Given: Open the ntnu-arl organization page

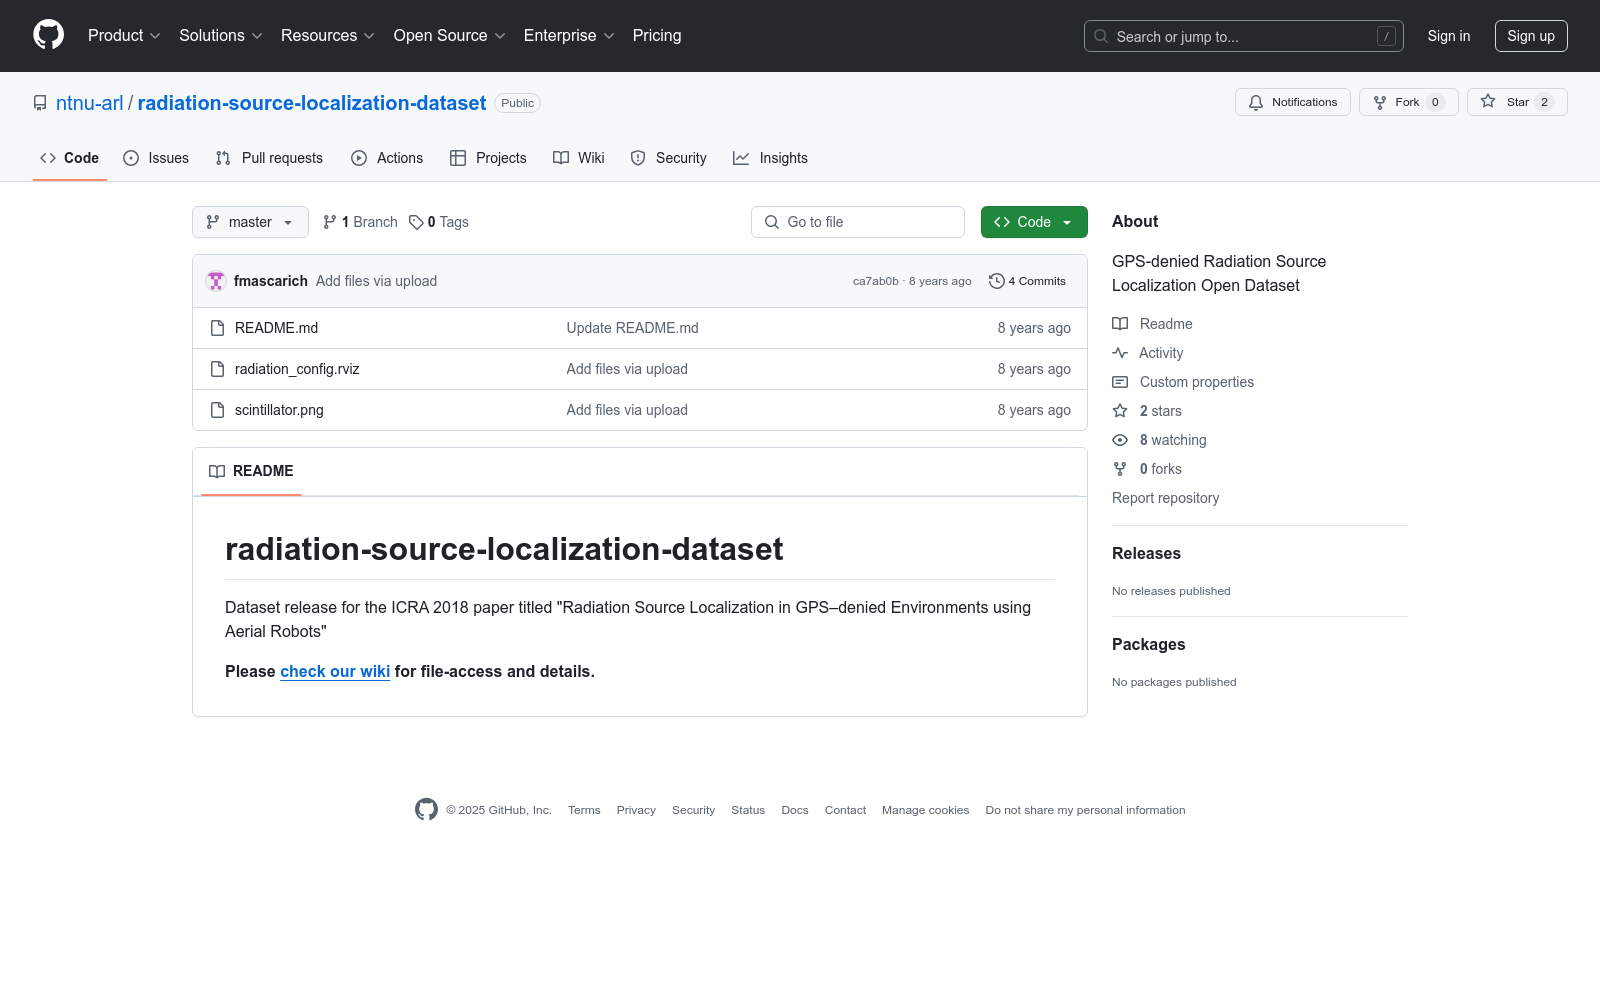Looking at the screenshot, I should pyautogui.click(x=89, y=102).
